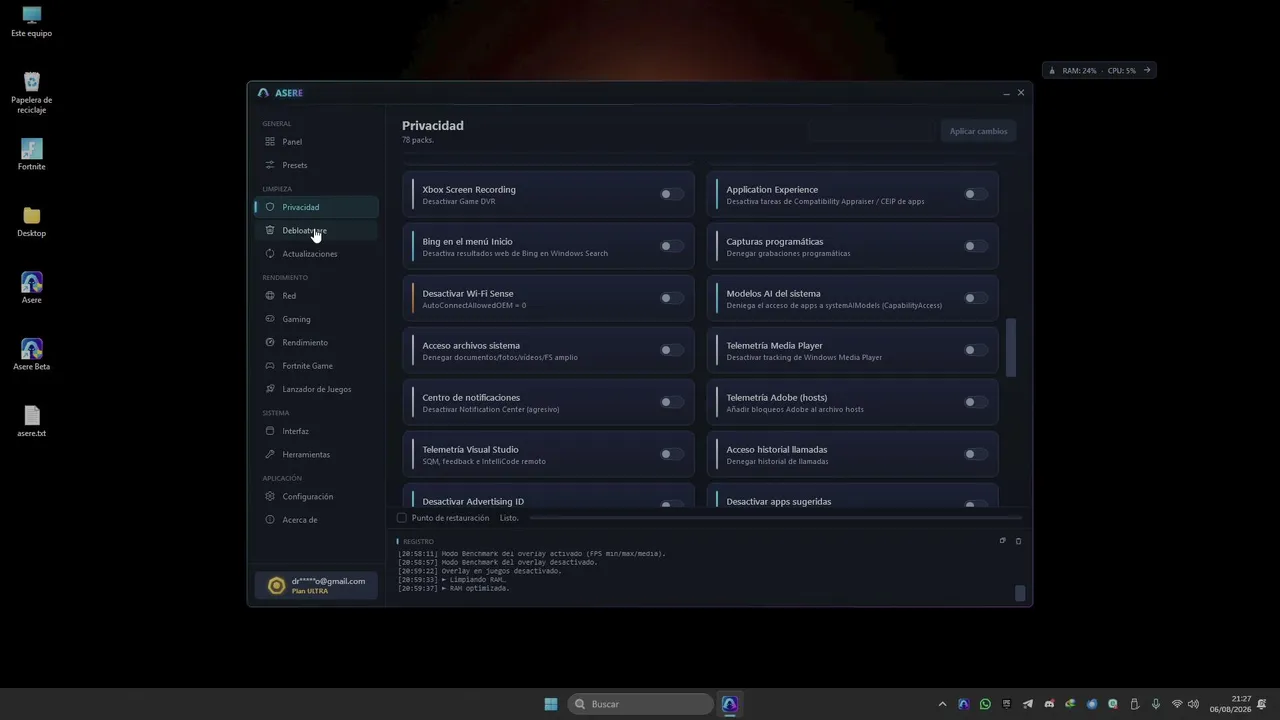Select Papelera de reciclaje desktop icon
1280x720 pixels.
[x=31, y=93]
